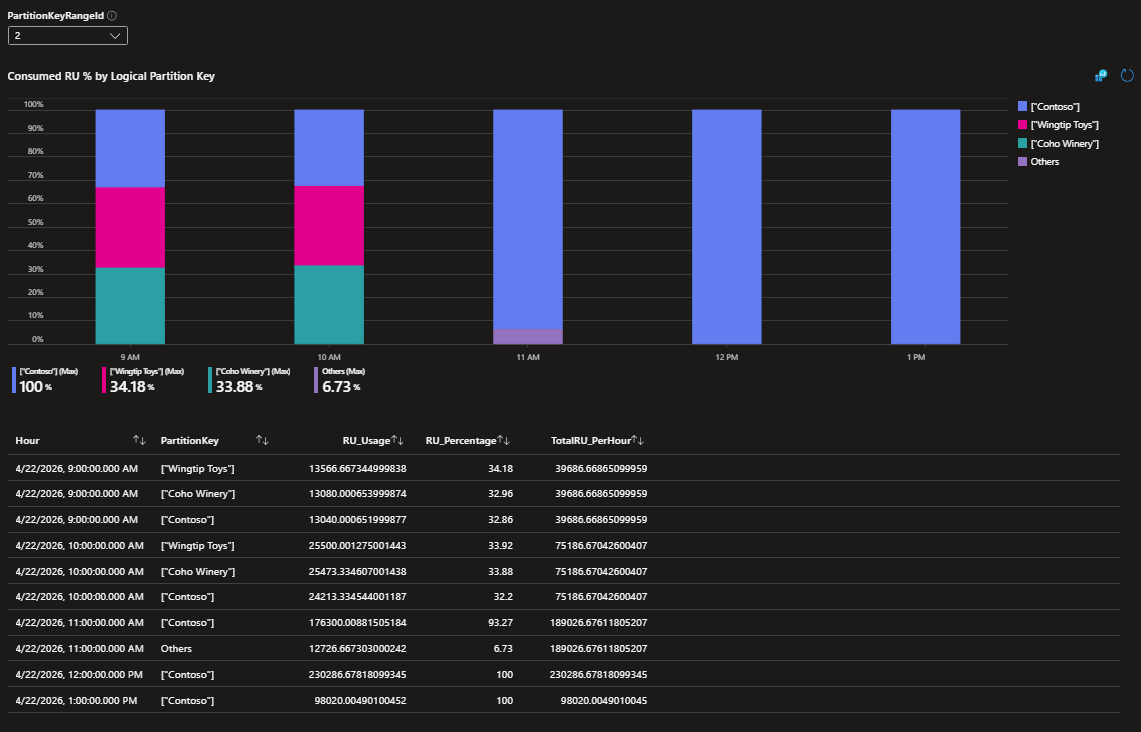Click the 32.96 percentage cell
1141x732 pixels.
tap(501, 493)
